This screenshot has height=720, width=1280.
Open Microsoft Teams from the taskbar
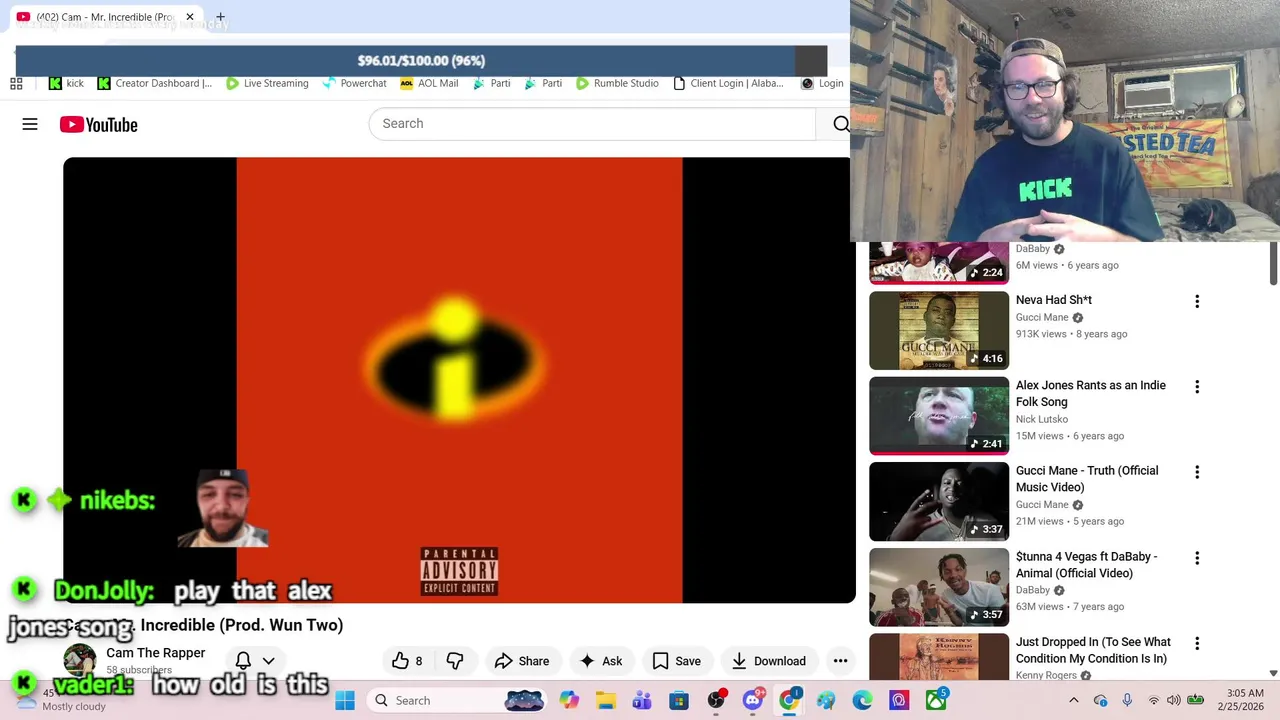642,700
